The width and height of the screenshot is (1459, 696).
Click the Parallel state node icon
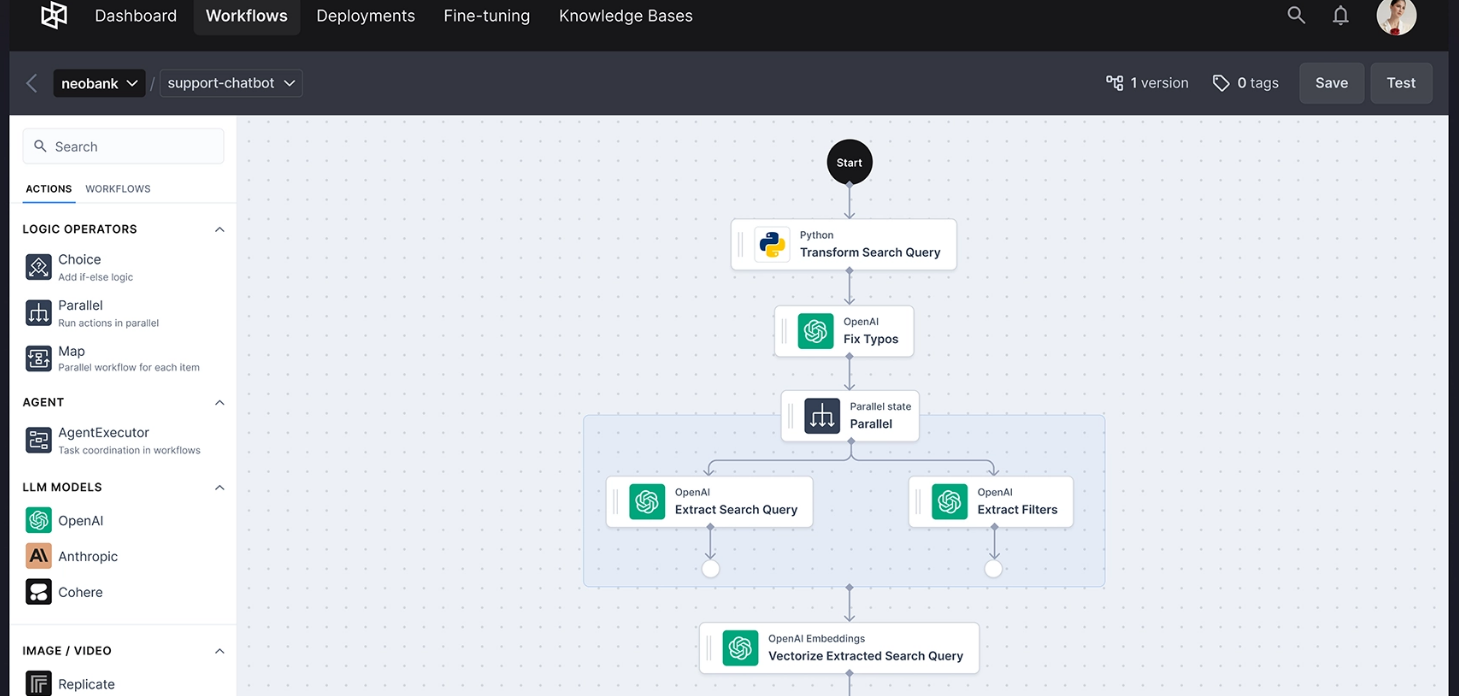point(822,416)
